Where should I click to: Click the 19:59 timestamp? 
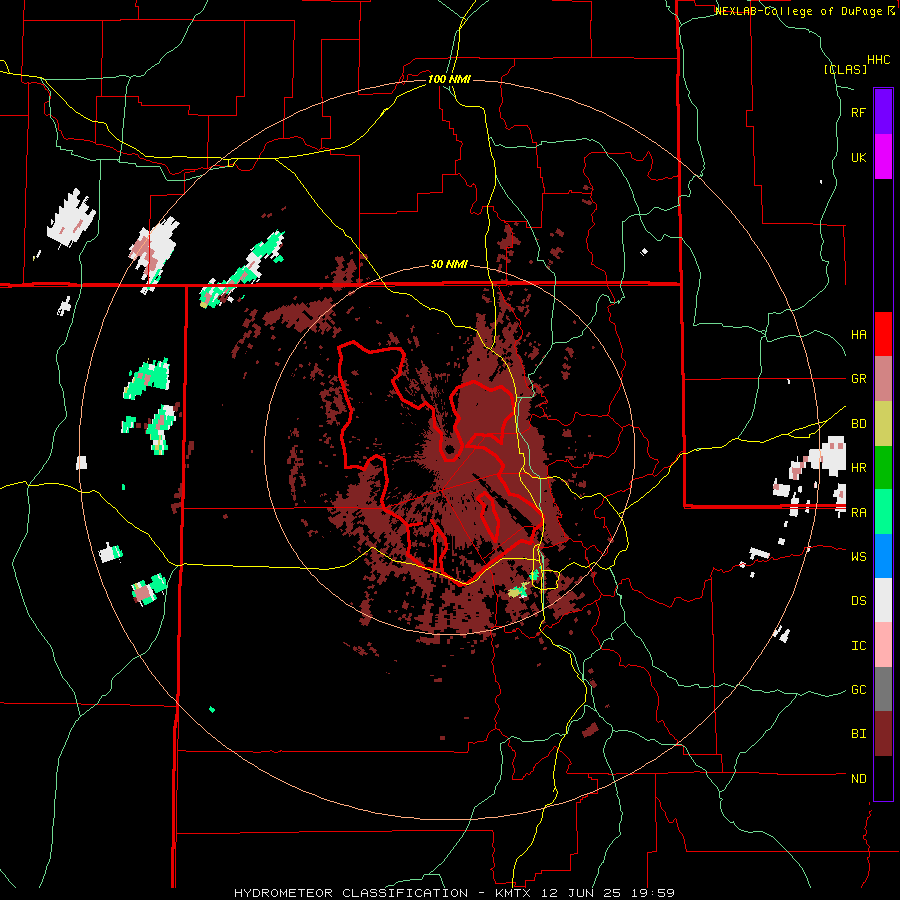[655, 893]
